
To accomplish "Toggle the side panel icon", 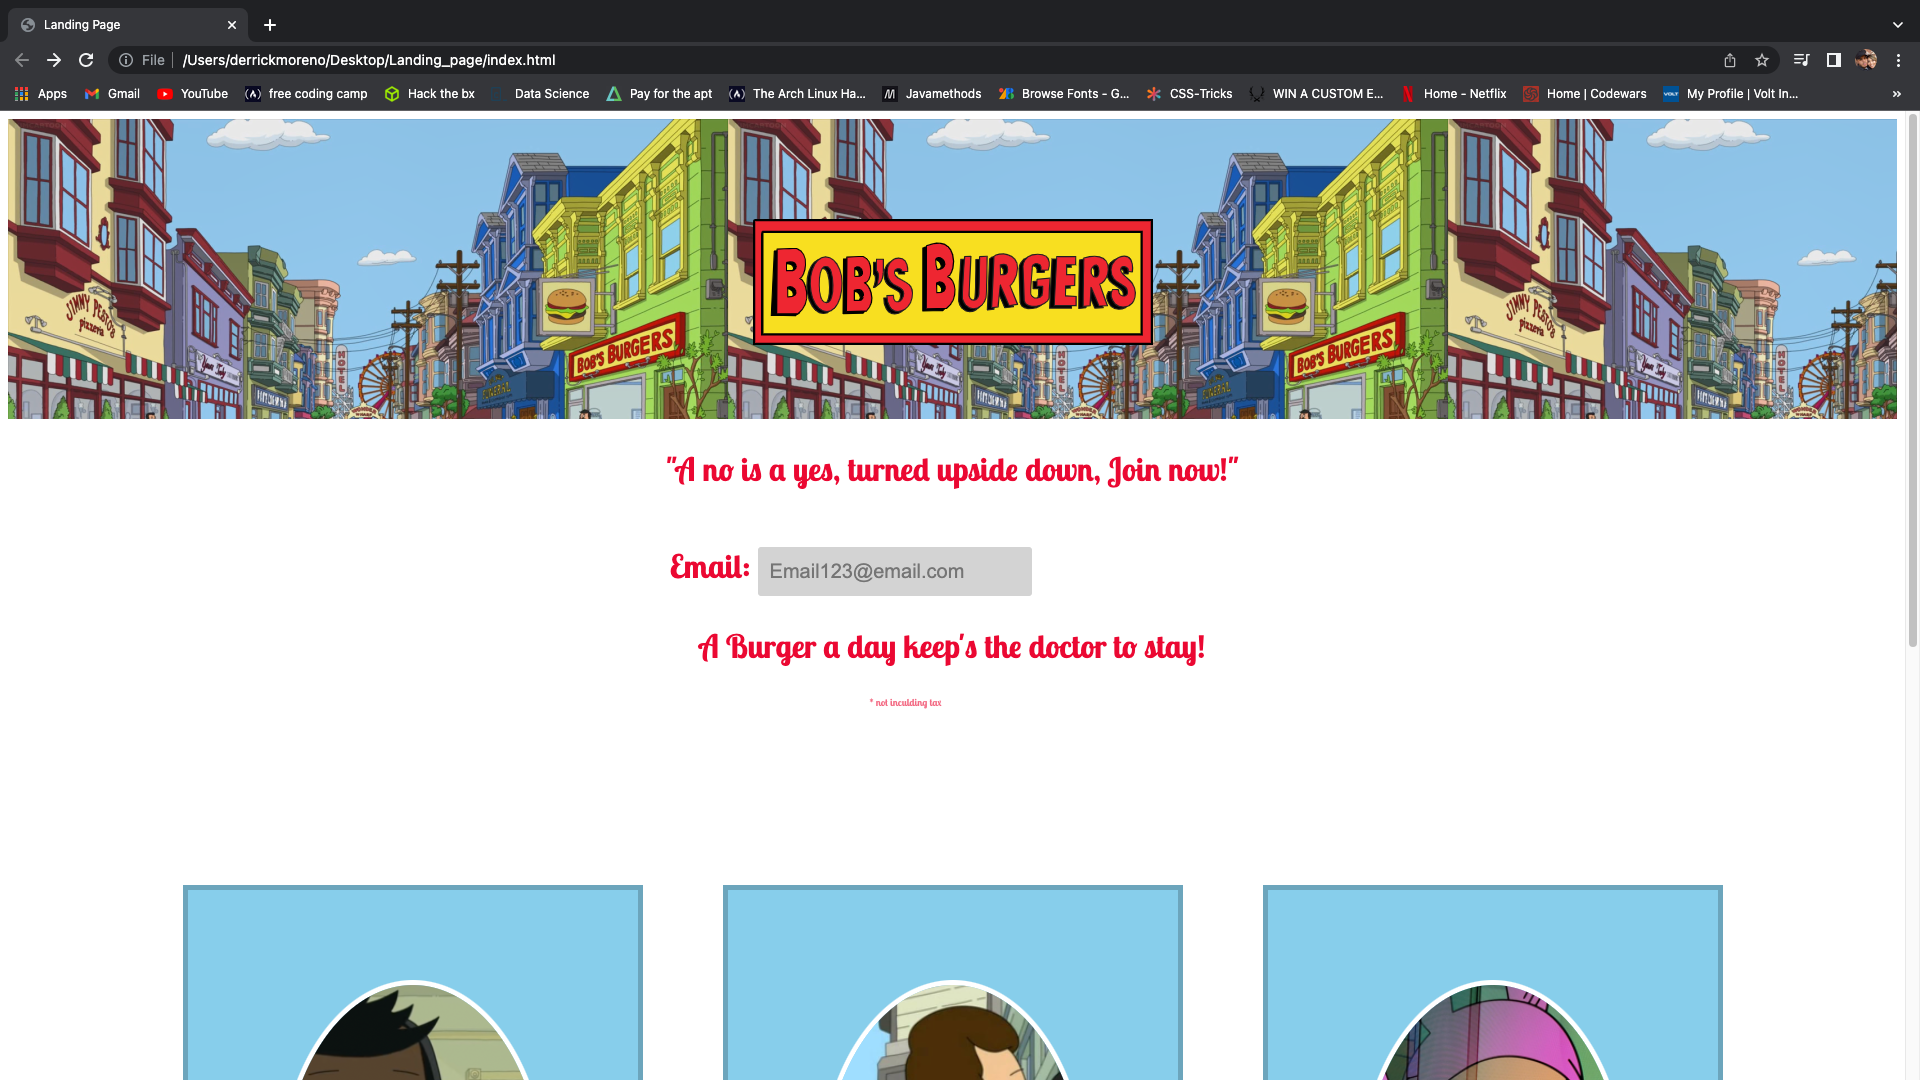I will tap(1834, 60).
